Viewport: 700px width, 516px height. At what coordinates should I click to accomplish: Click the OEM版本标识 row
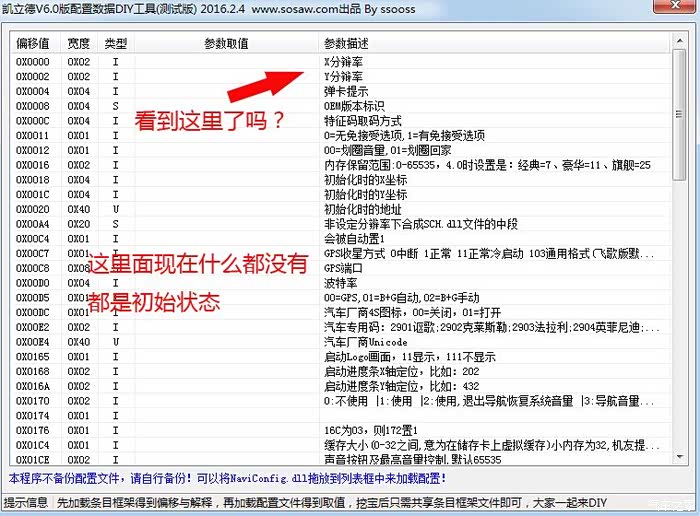[x=353, y=106]
